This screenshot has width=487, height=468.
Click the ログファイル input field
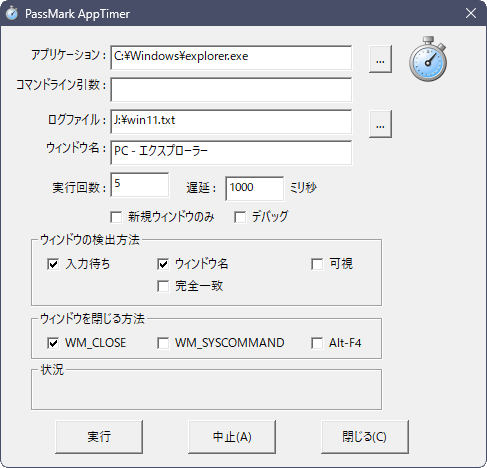[x=231, y=122]
